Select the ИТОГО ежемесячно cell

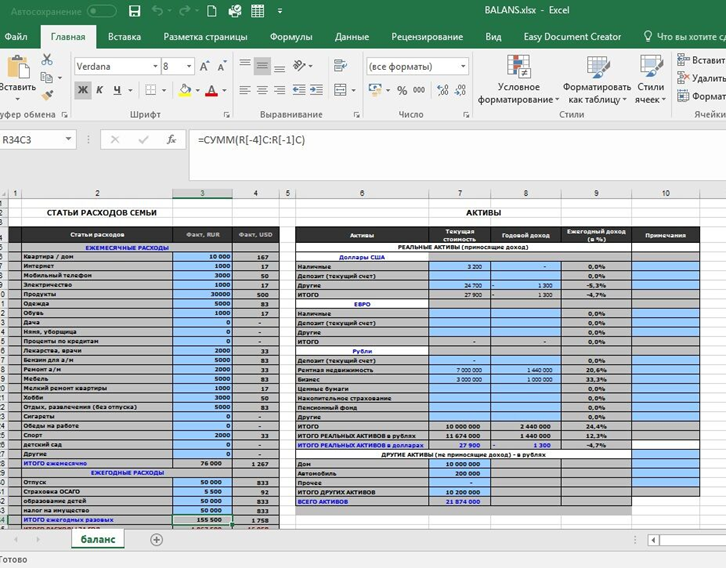[x=97, y=463]
